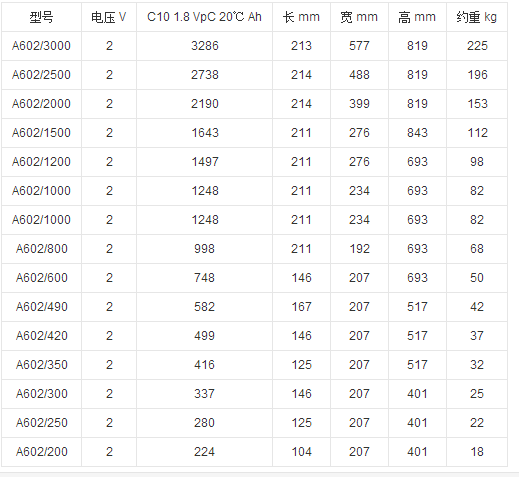The width and height of the screenshot is (519, 477).
Task: Click height value 843
Action: pos(417,133)
